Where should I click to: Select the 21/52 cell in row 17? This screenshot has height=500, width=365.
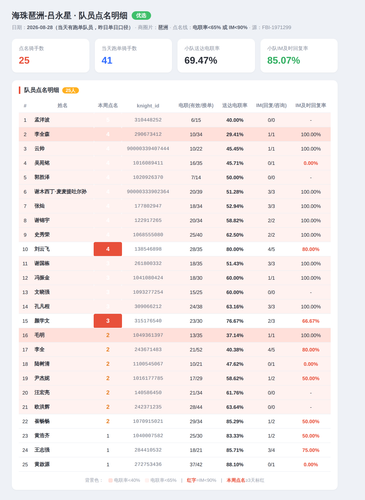click(x=196, y=349)
